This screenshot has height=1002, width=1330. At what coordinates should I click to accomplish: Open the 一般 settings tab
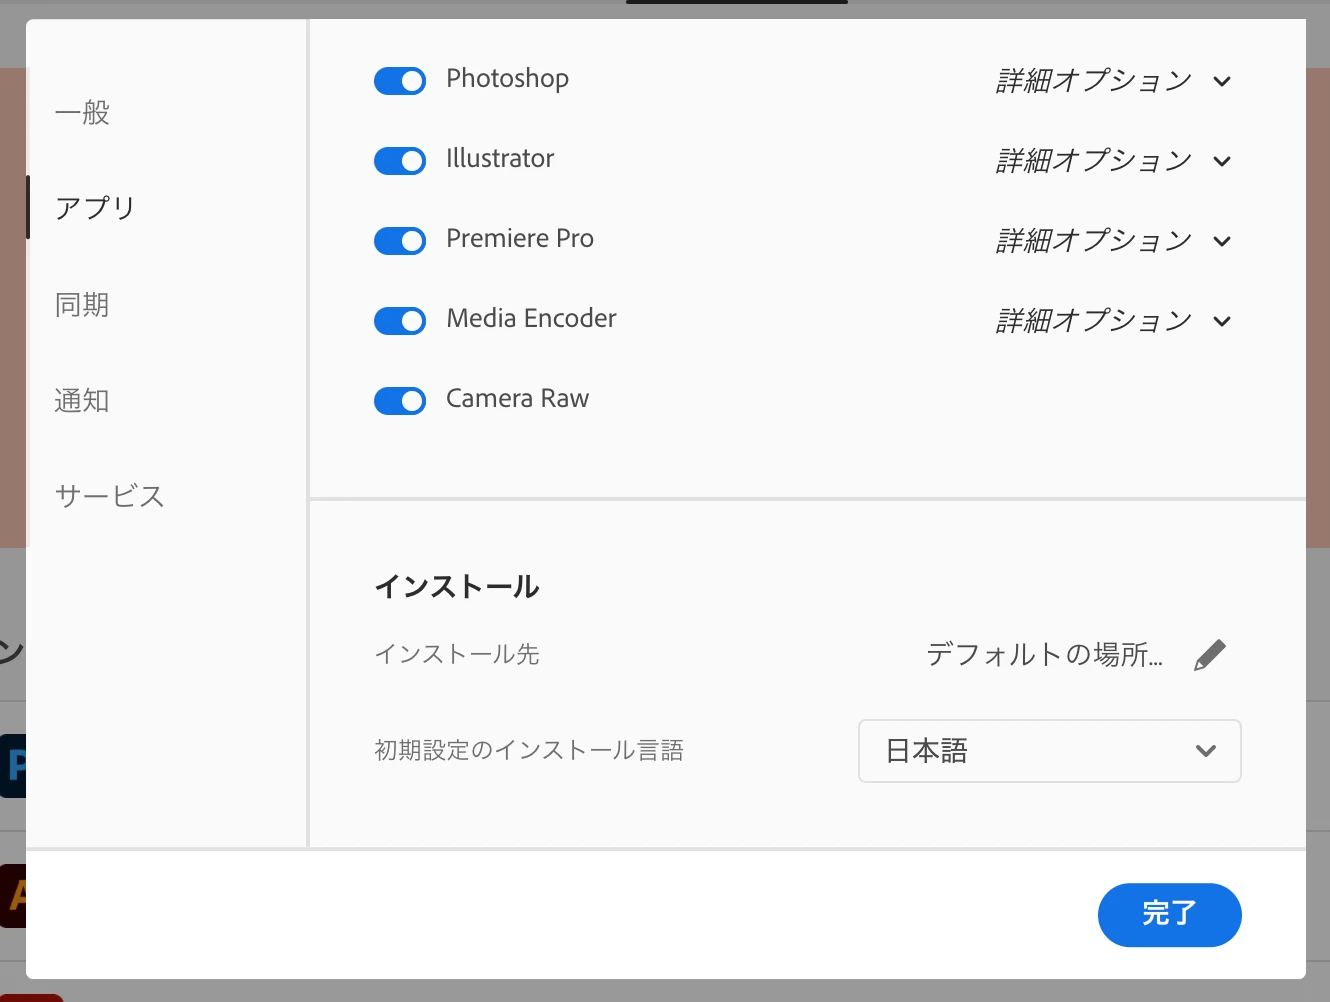coord(82,113)
